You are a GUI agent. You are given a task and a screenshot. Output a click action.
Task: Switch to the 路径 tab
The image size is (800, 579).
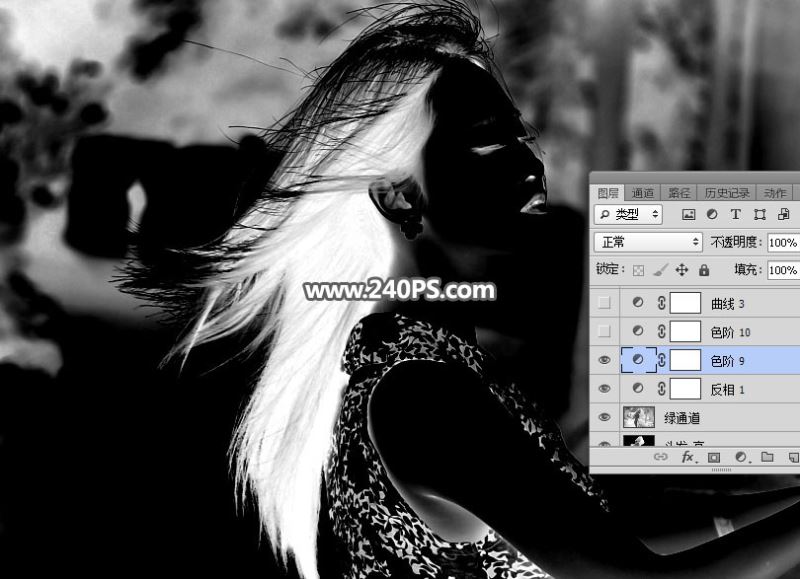(x=679, y=193)
